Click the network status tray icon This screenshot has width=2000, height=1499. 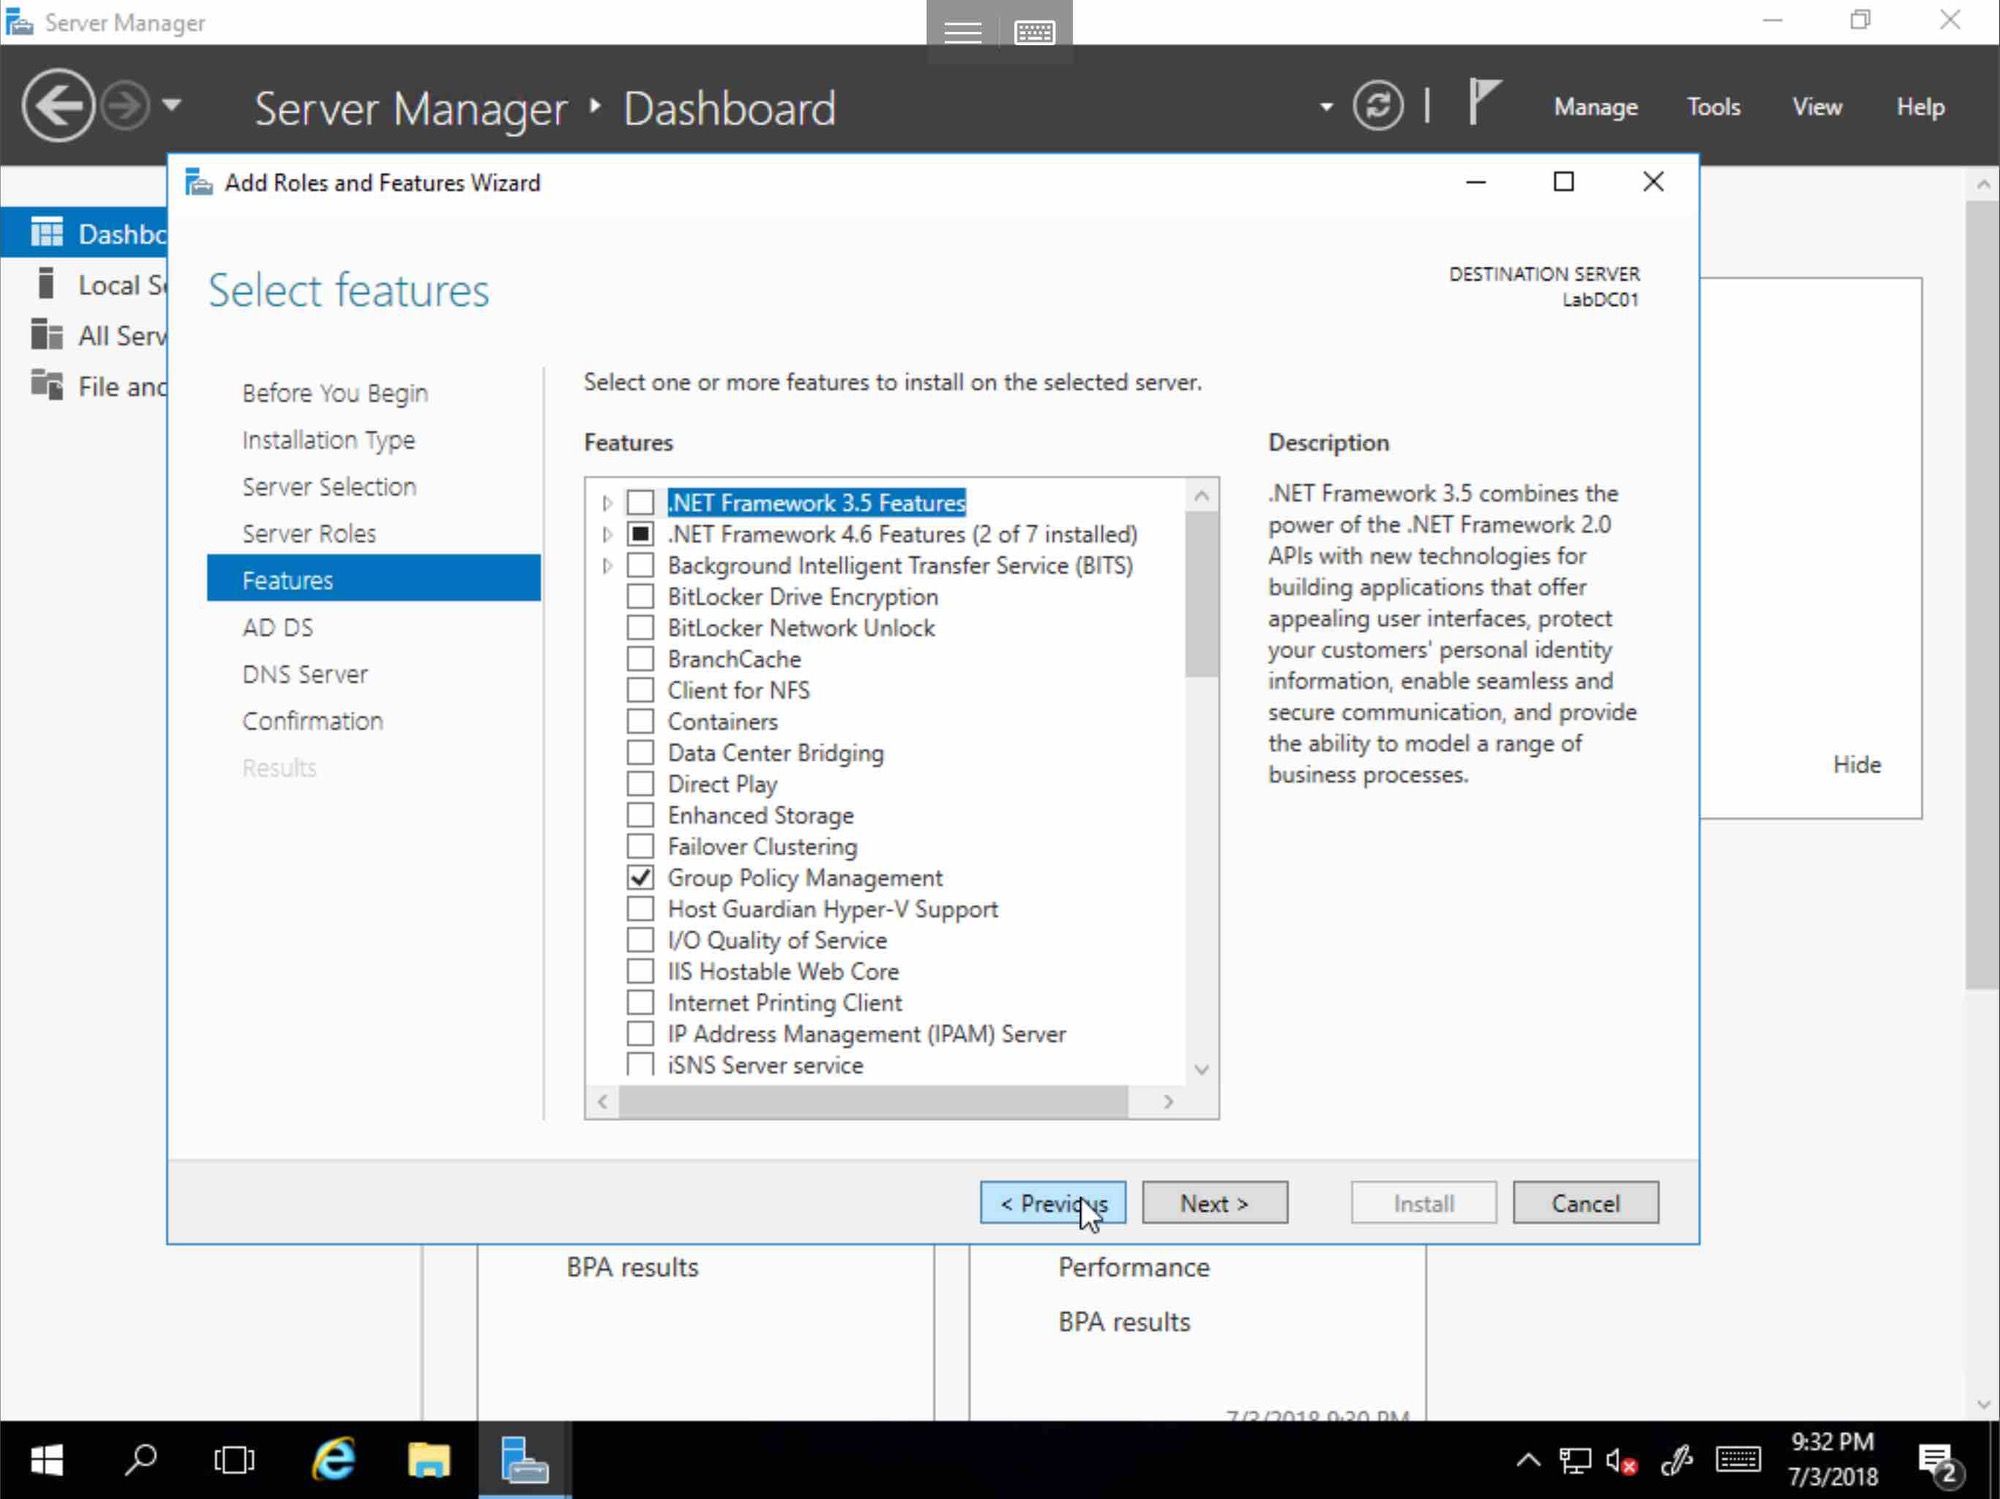click(x=1575, y=1461)
